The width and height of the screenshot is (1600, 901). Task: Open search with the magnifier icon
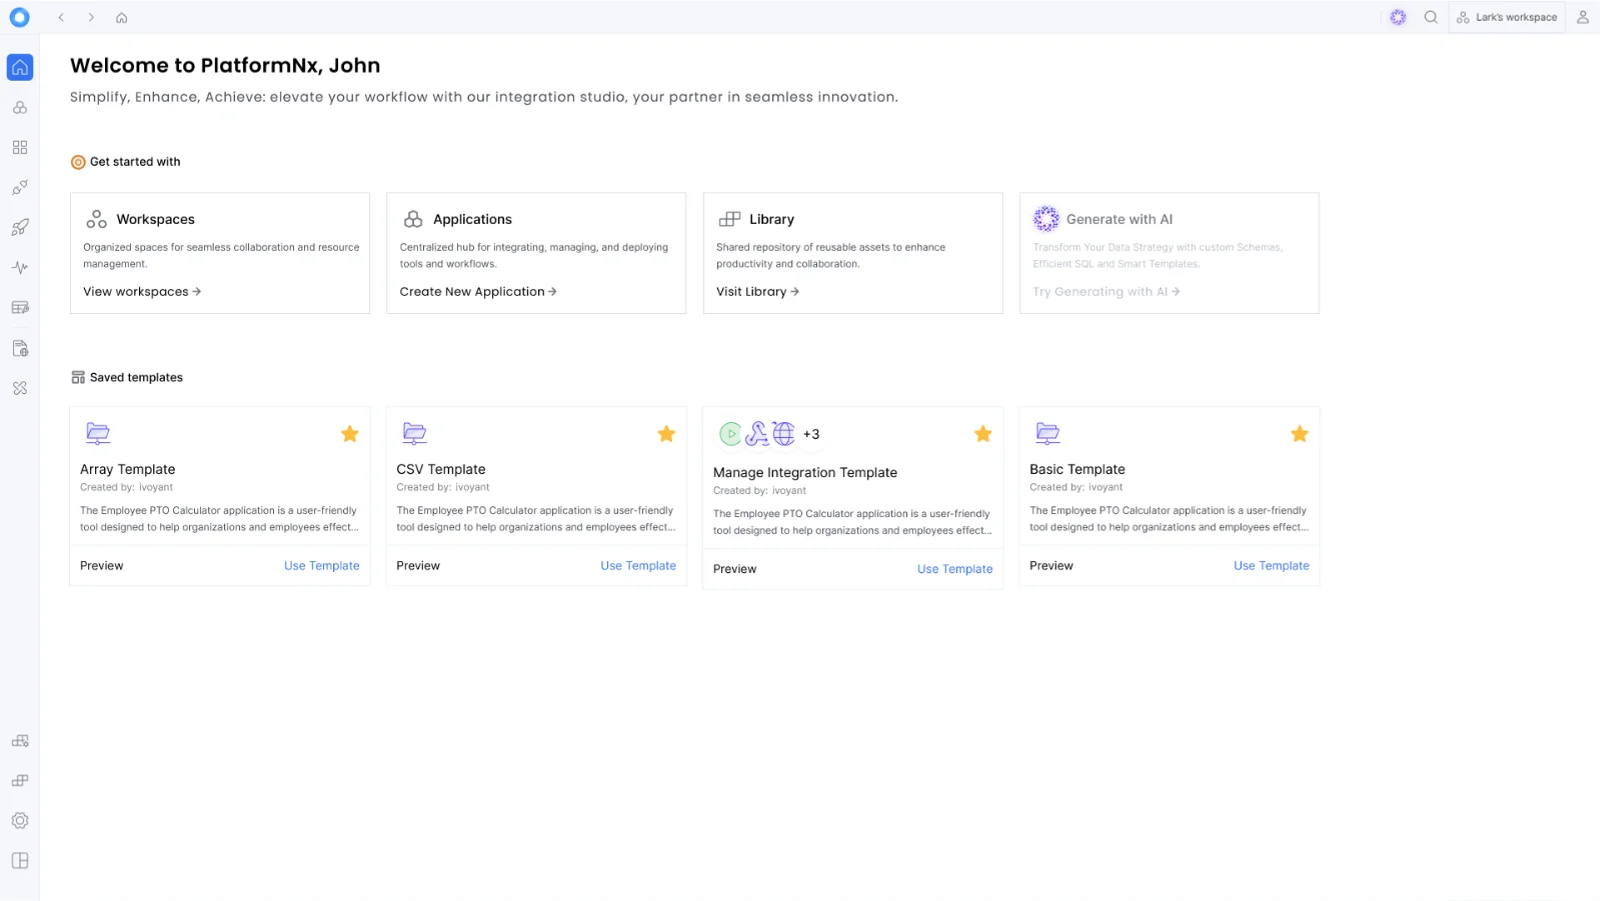(1431, 17)
